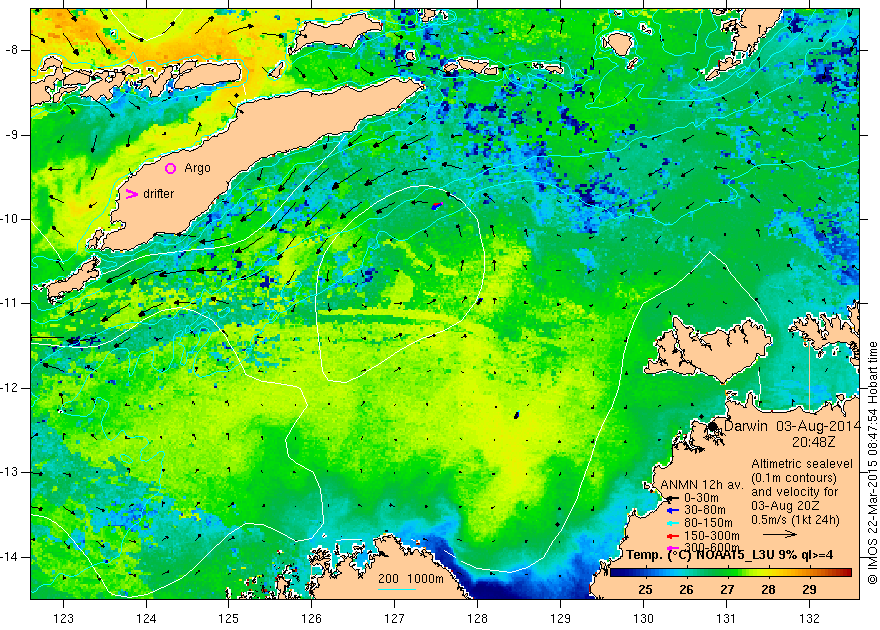Click the cyan 80-150m legend arrow
Image resolution: width=880 pixels, height=630 pixels.
(672, 523)
